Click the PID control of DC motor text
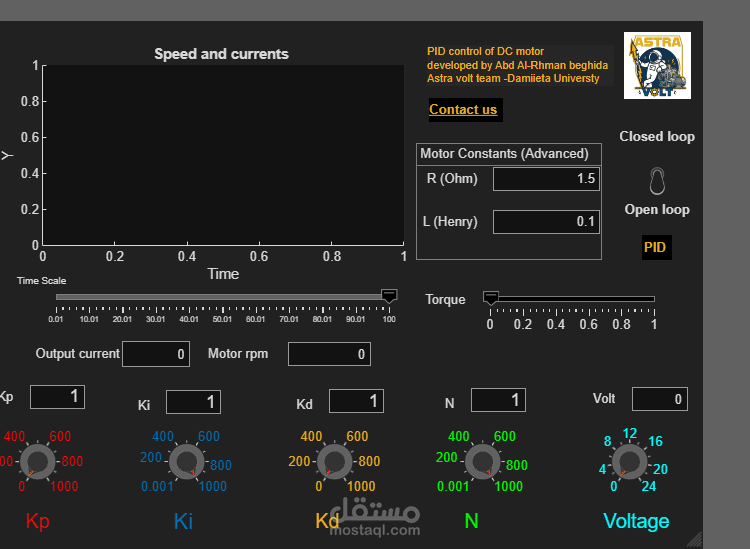Image resolution: width=750 pixels, height=549 pixels. (x=485, y=51)
